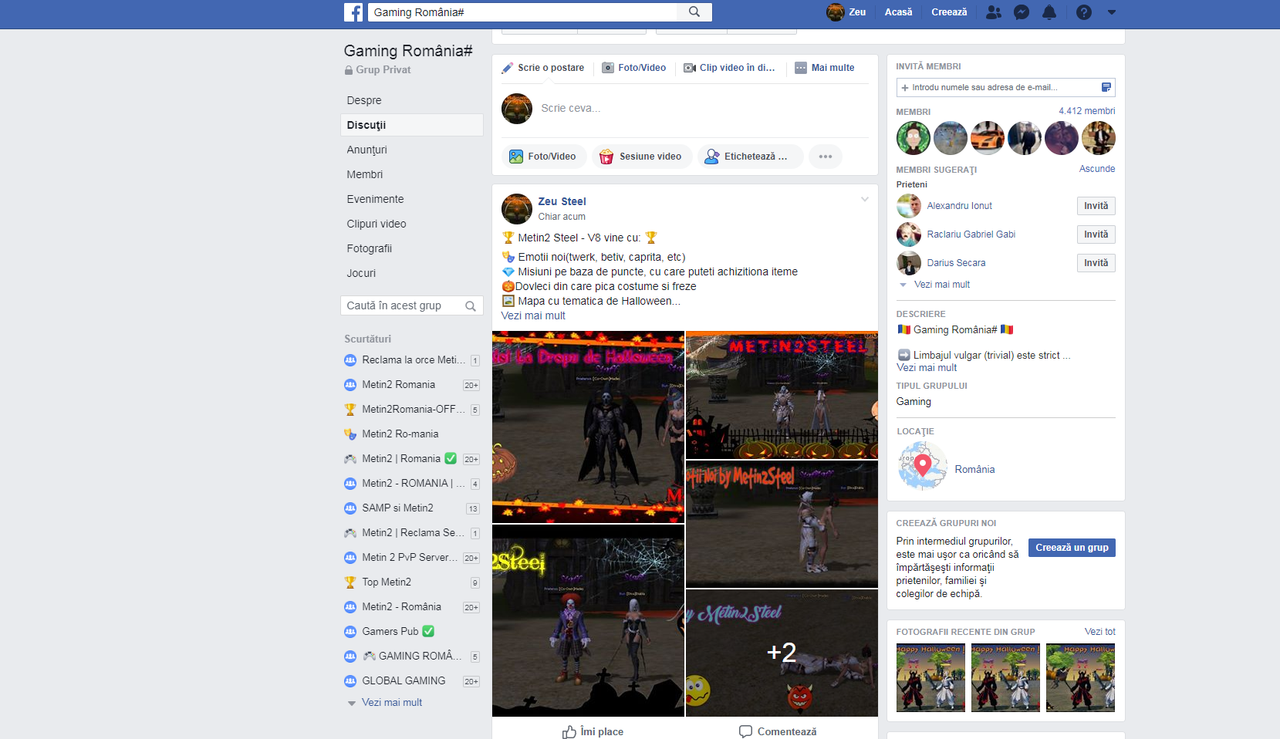Select Foto/Video in the post composer
The image size is (1280, 739).
point(545,156)
